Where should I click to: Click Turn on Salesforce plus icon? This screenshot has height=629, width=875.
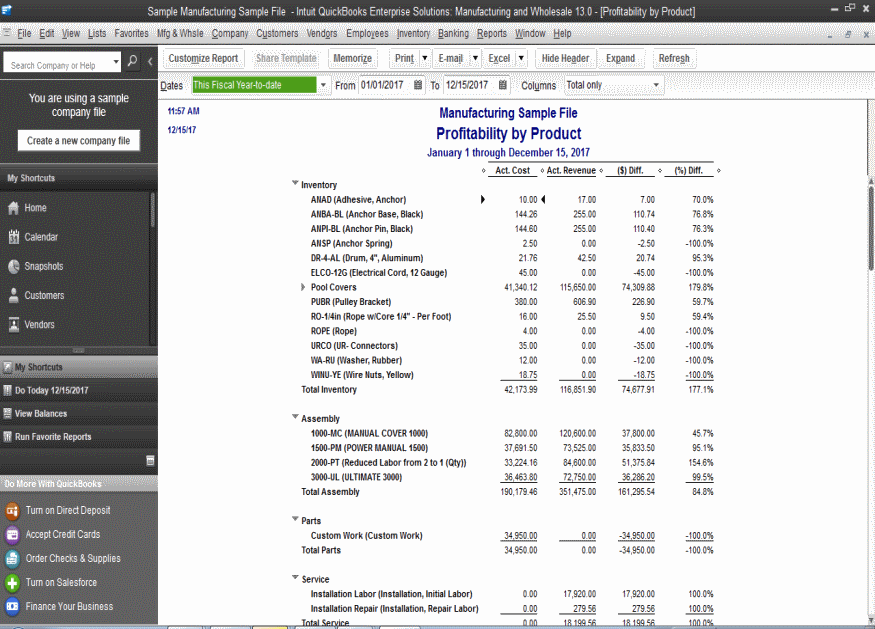12,583
